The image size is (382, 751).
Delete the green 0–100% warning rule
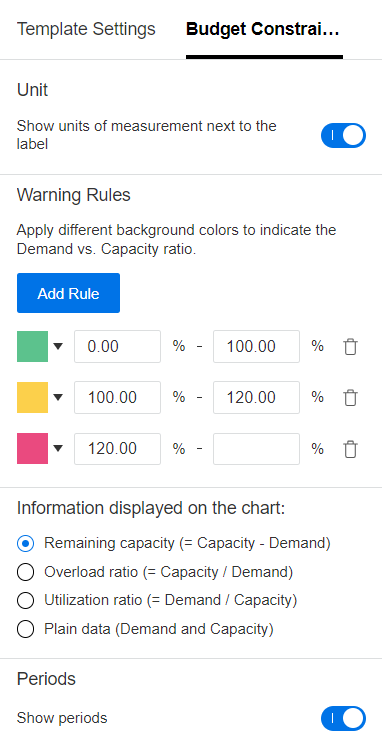[350, 346]
